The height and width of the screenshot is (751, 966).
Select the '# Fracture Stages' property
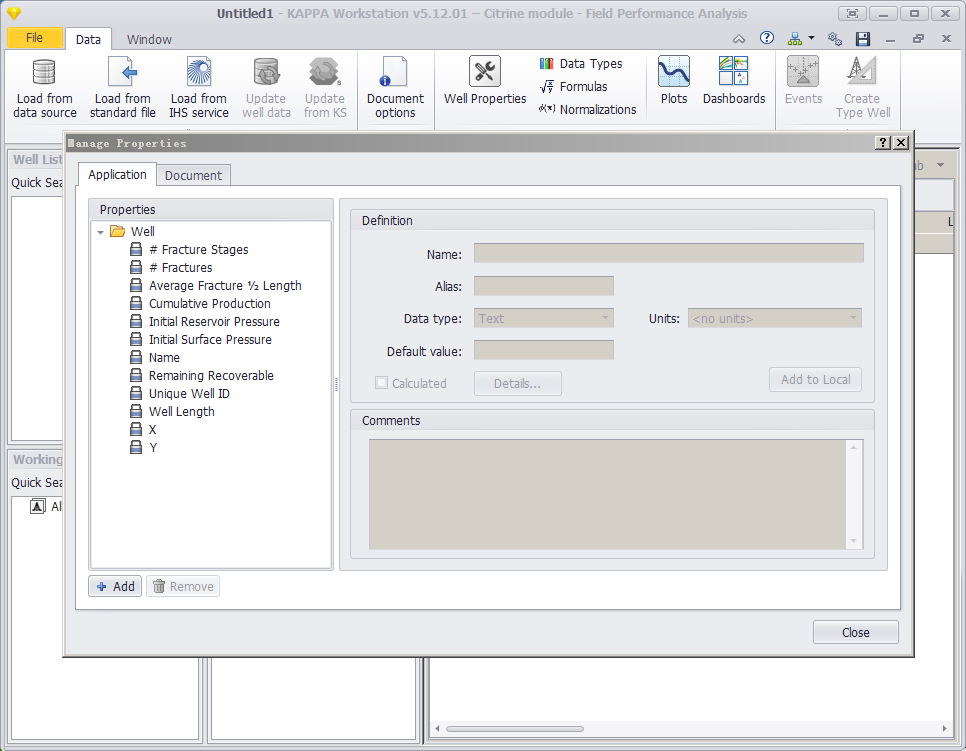198,250
